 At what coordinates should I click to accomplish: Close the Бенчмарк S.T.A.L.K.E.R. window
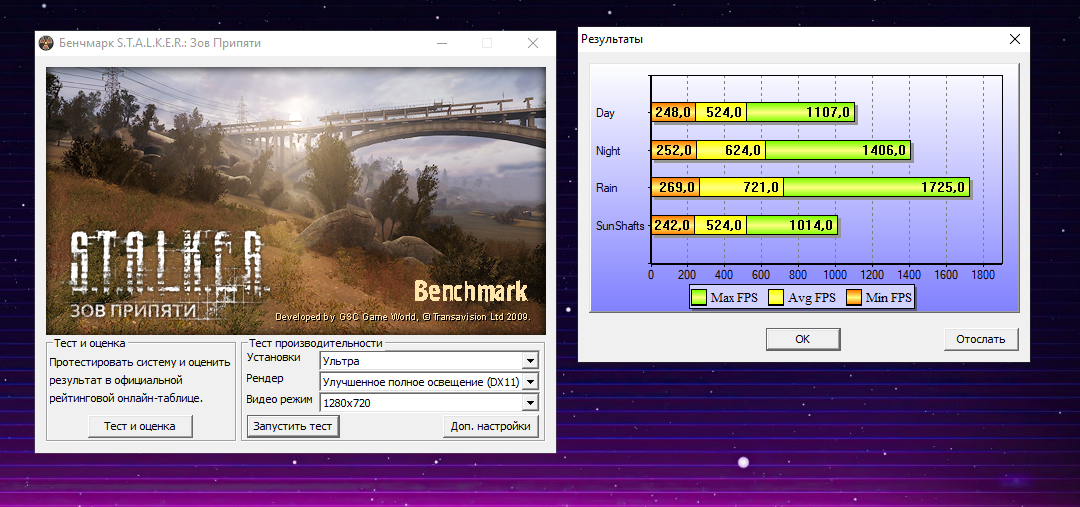pos(532,43)
